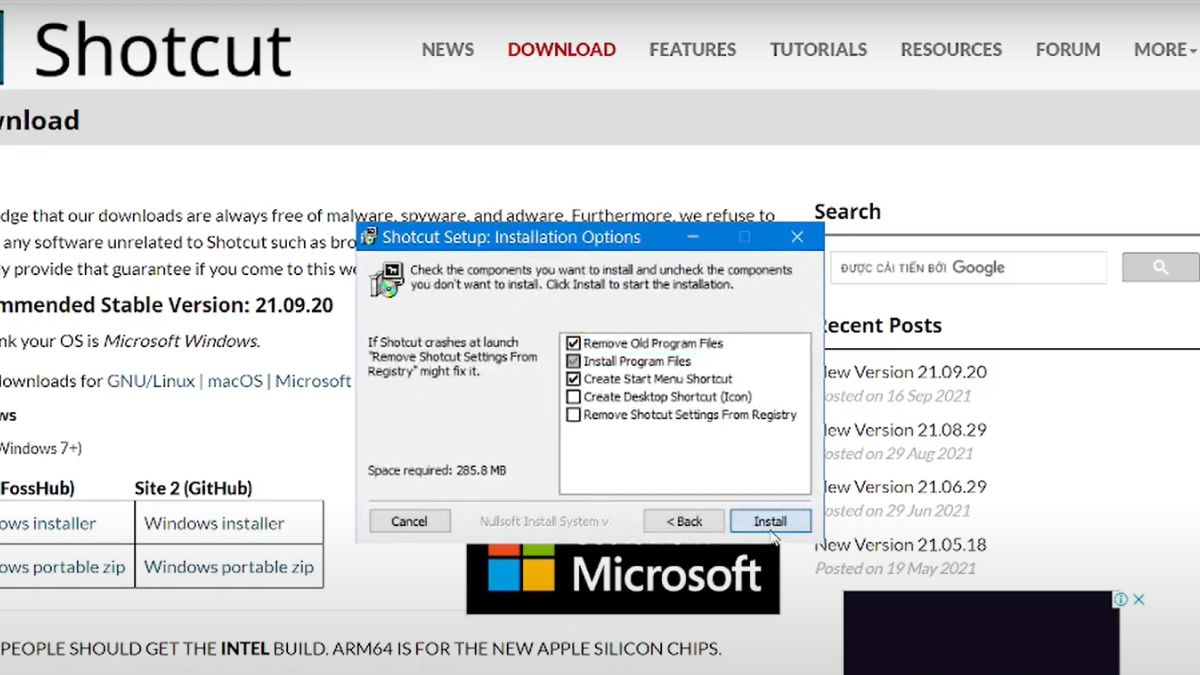Cancel the Shotcut setup

pyautogui.click(x=409, y=521)
